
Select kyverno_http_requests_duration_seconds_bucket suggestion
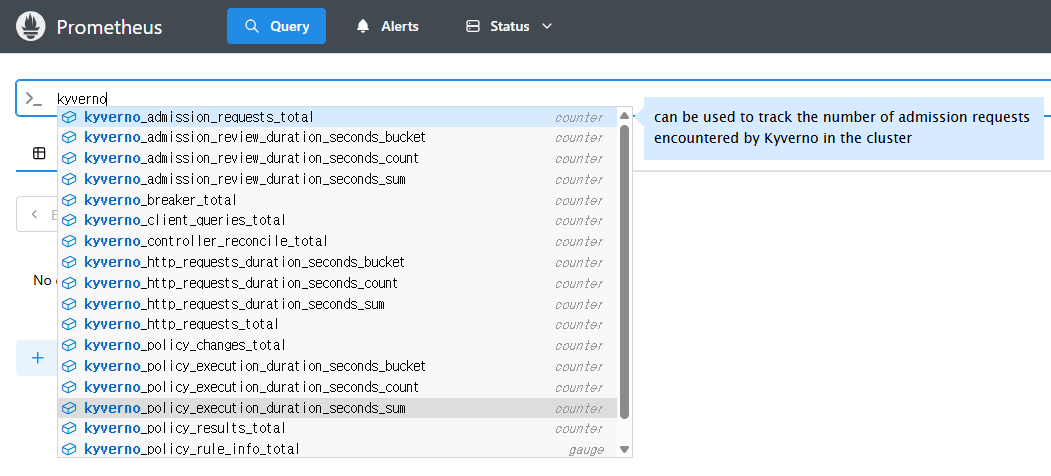coord(337,262)
